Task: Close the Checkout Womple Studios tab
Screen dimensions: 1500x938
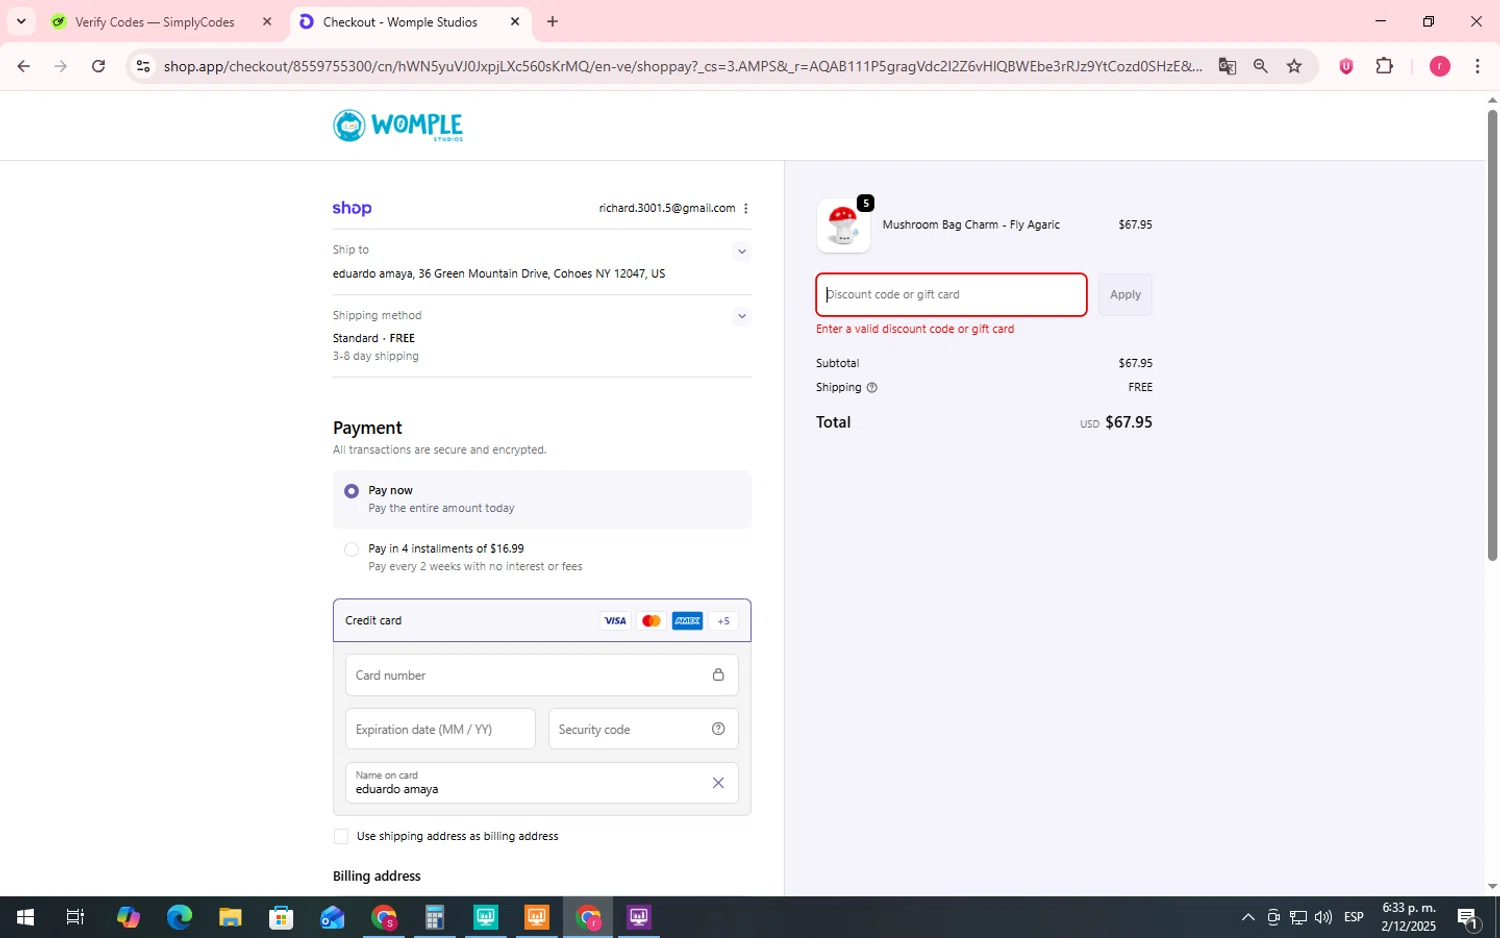Action: pyautogui.click(x=515, y=21)
